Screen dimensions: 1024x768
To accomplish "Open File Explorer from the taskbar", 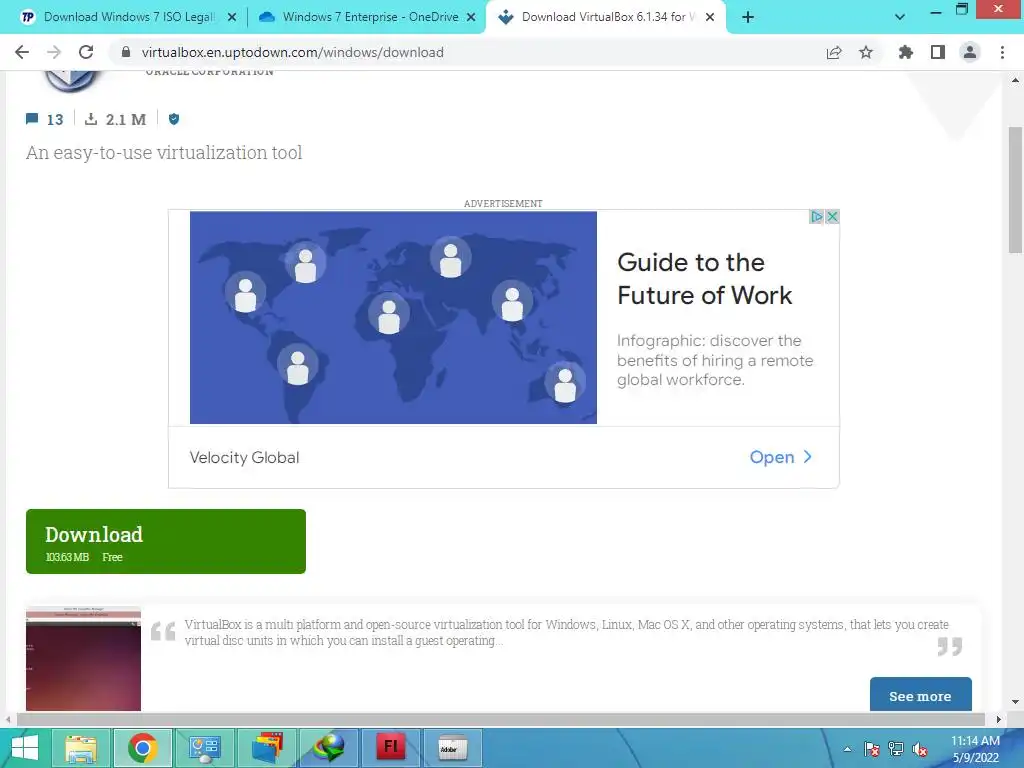I will click(81, 748).
